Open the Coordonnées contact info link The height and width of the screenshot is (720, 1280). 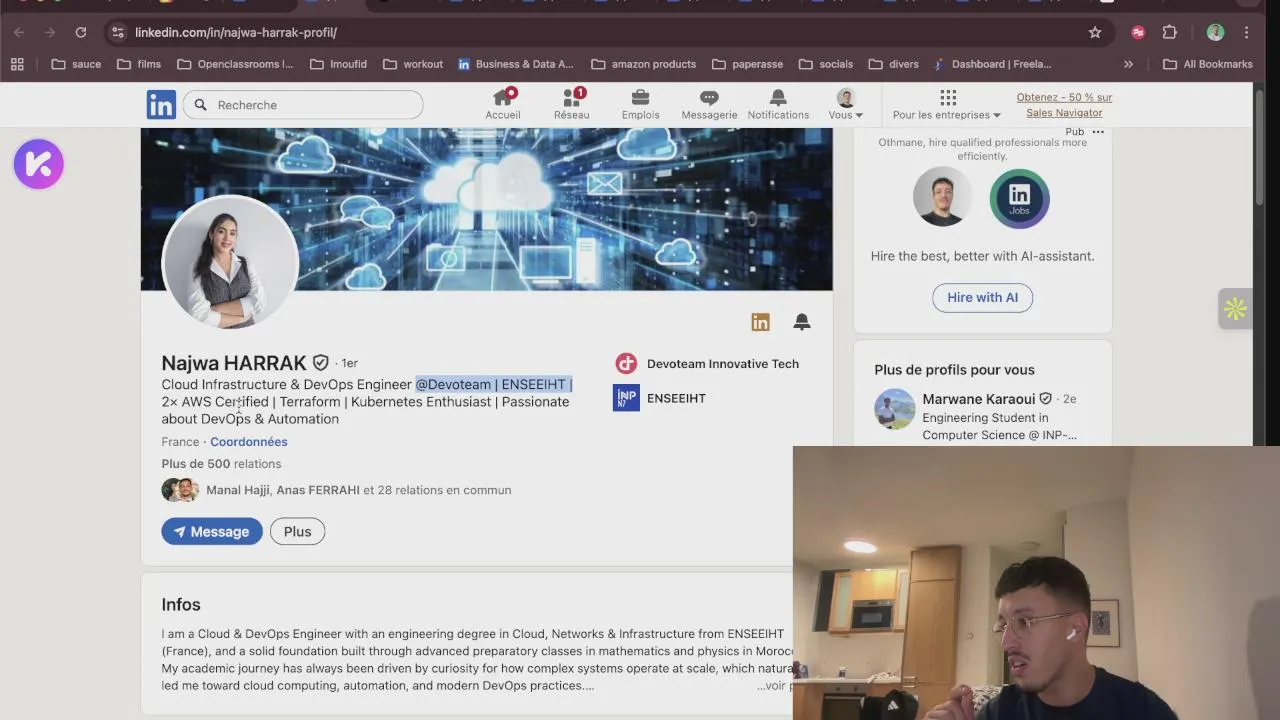249,442
